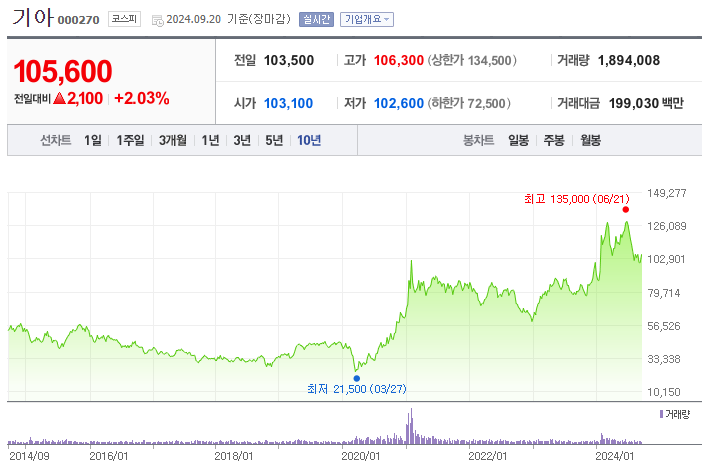Click the 고가 value 106,300
The width and height of the screenshot is (702, 472).
398,60
